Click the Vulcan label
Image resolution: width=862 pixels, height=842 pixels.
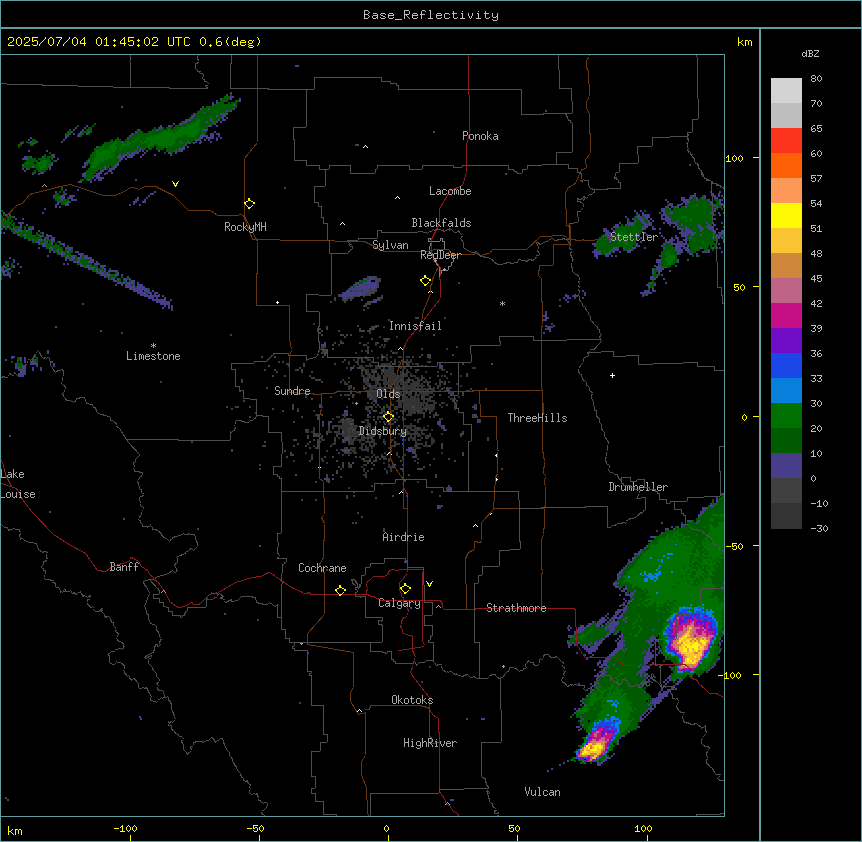point(542,792)
